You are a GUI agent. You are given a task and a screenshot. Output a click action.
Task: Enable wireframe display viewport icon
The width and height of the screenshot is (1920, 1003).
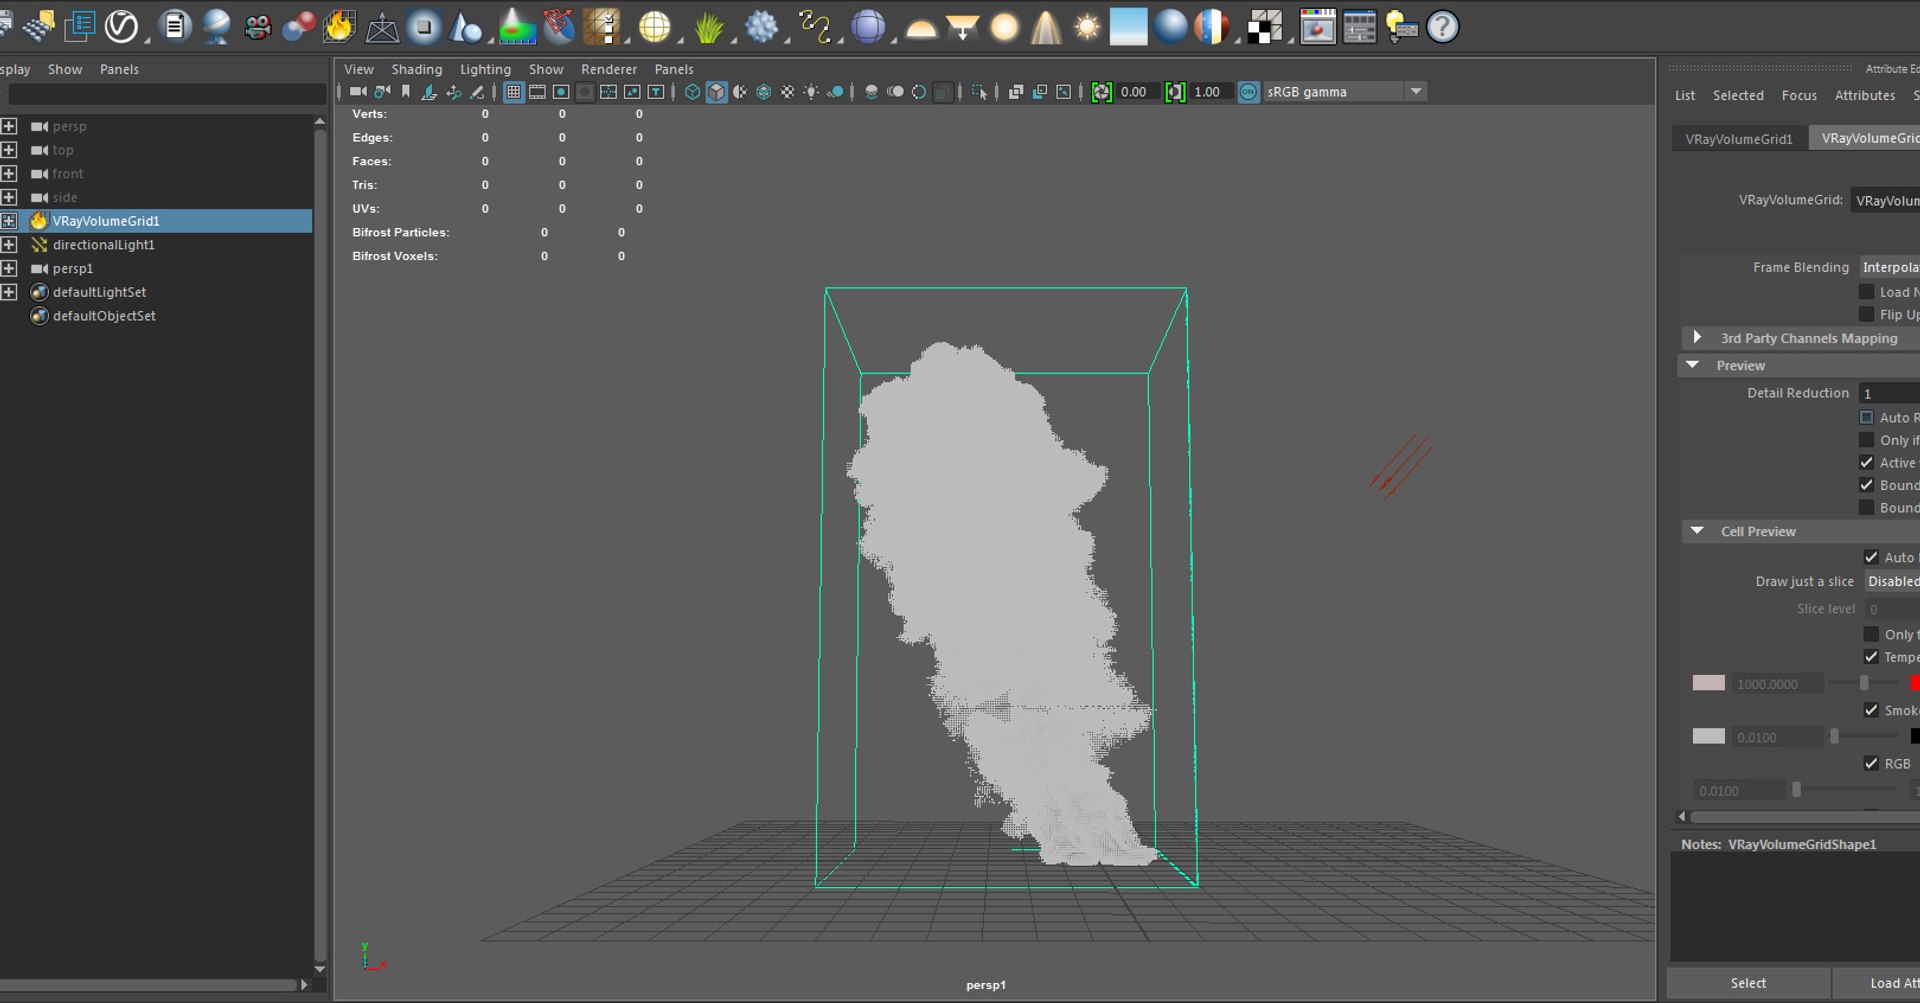(x=692, y=92)
